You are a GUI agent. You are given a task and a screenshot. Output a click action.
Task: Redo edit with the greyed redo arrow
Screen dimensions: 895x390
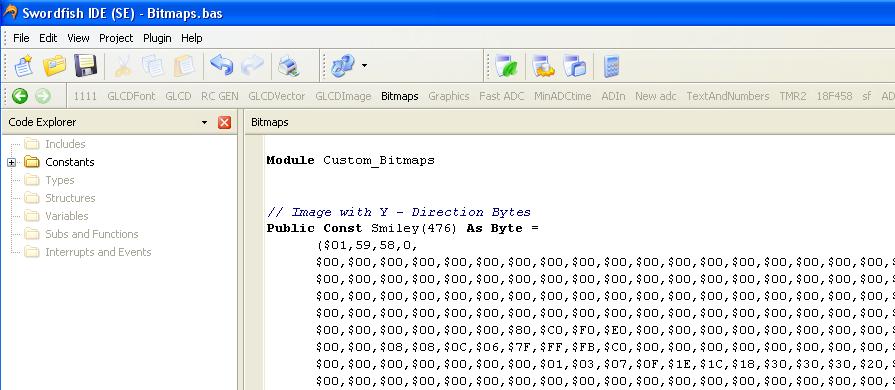click(x=252, y=66)
